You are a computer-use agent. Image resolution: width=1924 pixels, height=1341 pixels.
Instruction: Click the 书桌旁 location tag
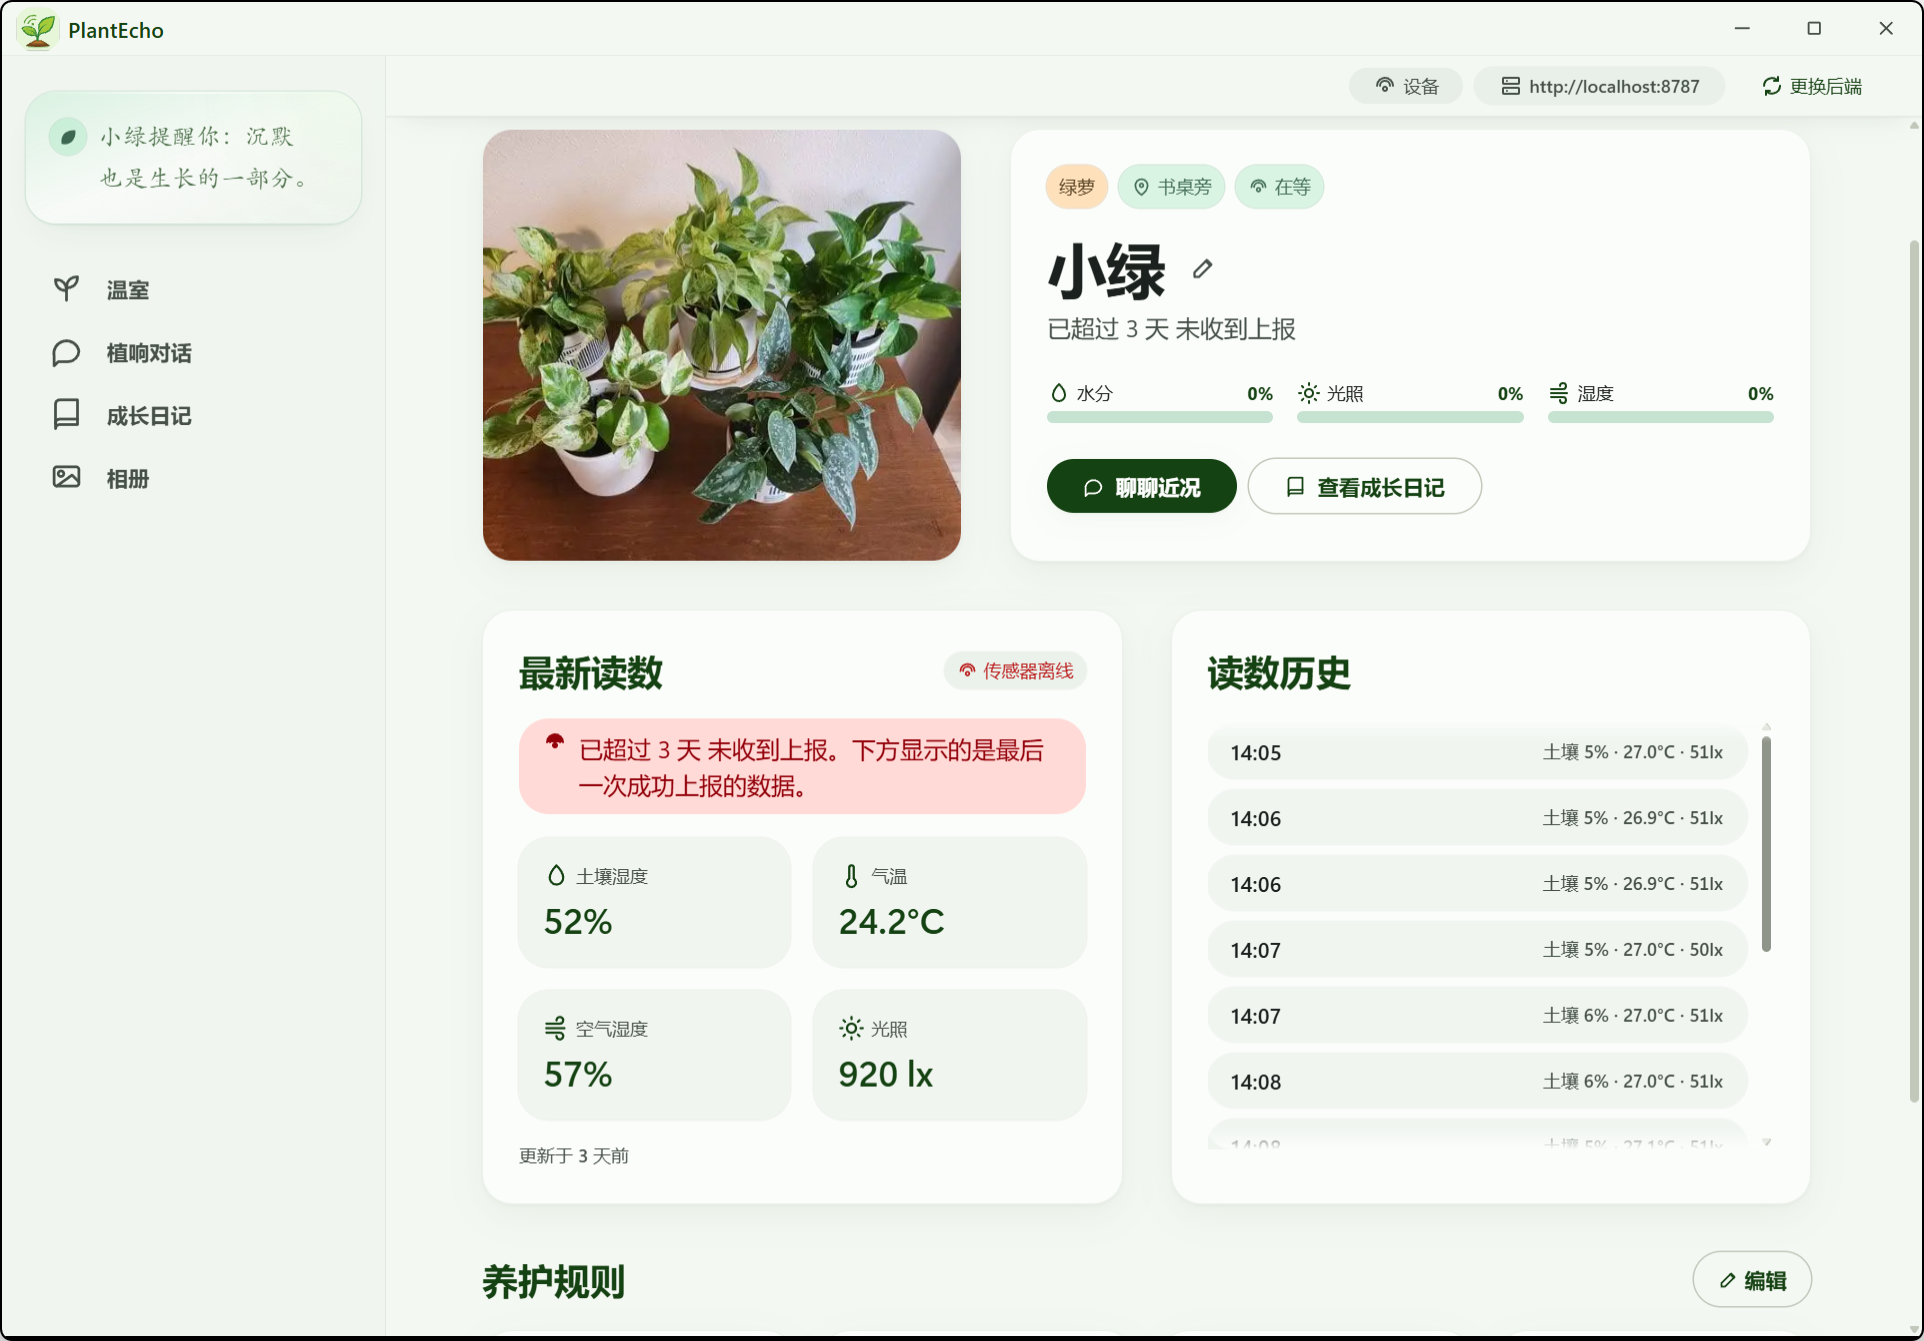point(1171,187)
